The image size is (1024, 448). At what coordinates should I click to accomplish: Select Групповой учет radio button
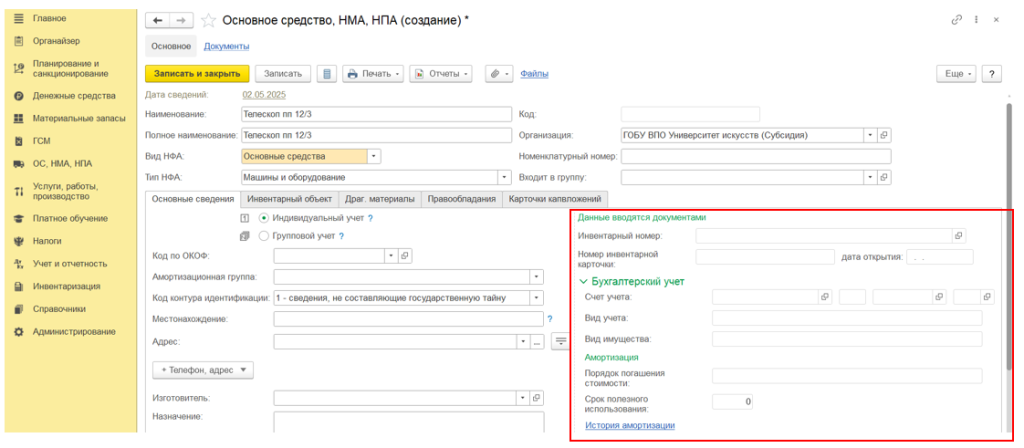click(264, 236)
